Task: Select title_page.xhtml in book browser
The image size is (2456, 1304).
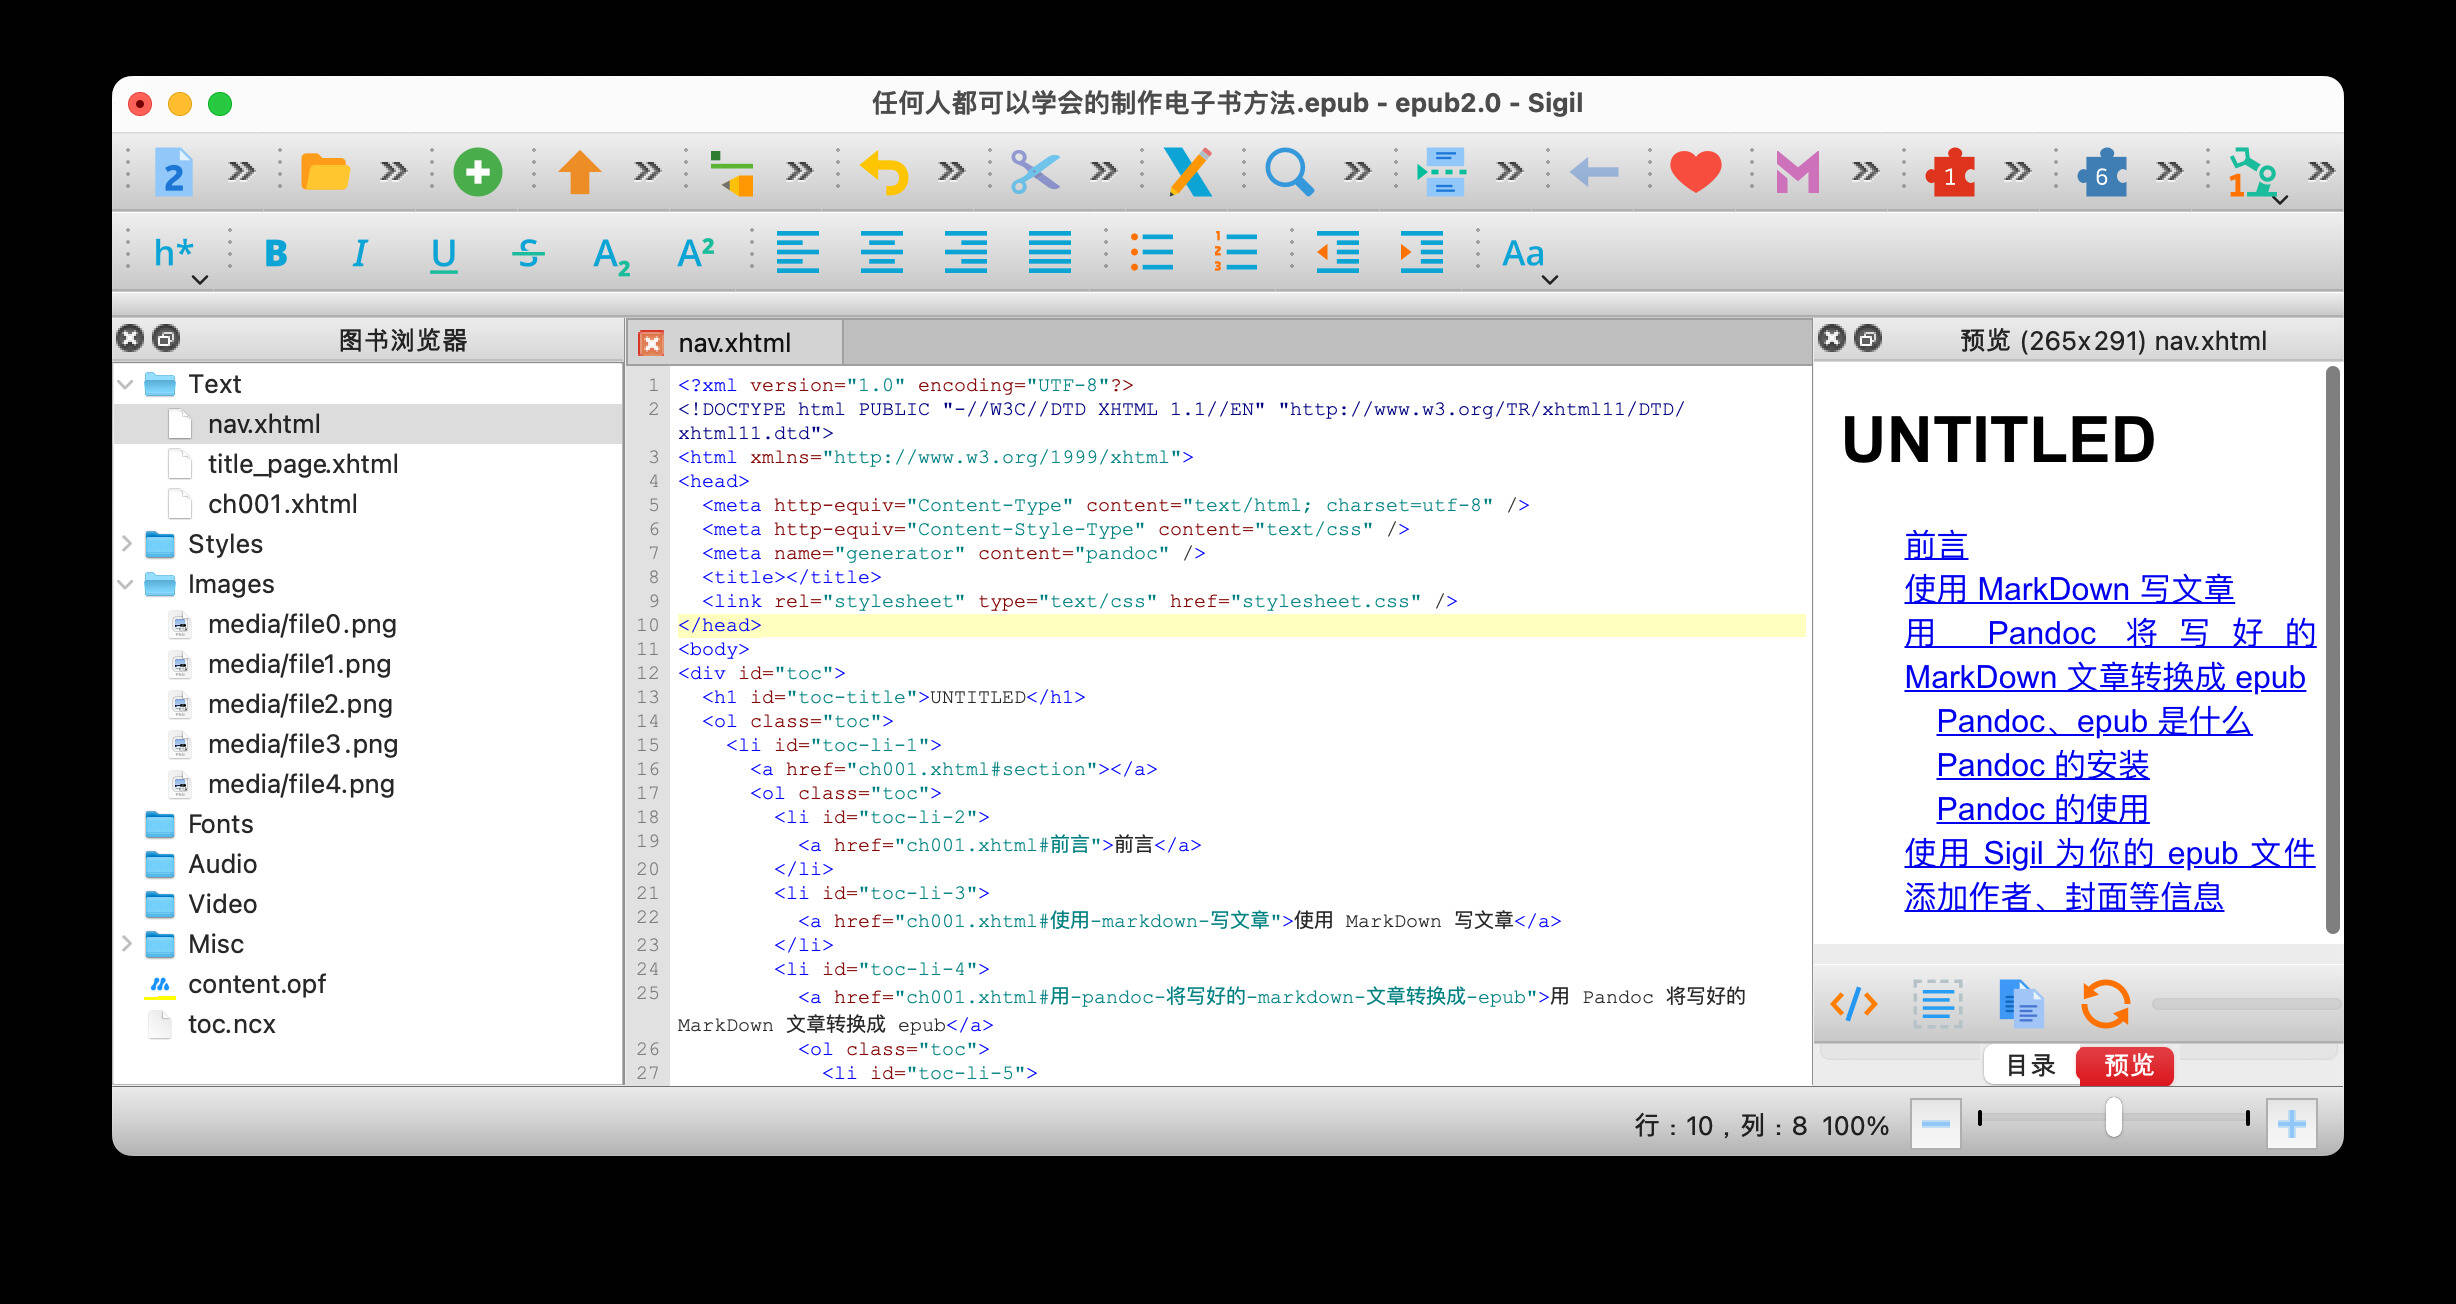Action: (x=303, y=464)
